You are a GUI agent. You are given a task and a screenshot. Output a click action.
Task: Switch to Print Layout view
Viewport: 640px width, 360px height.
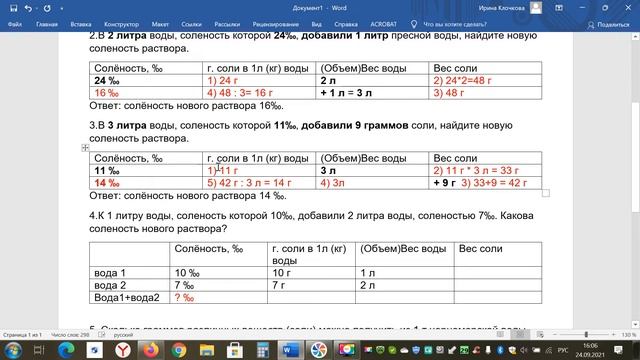[520, 335]
